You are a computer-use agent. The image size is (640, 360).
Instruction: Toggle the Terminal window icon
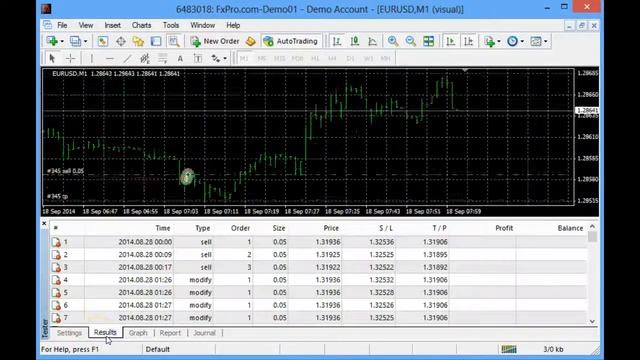(x=156, y=41)
